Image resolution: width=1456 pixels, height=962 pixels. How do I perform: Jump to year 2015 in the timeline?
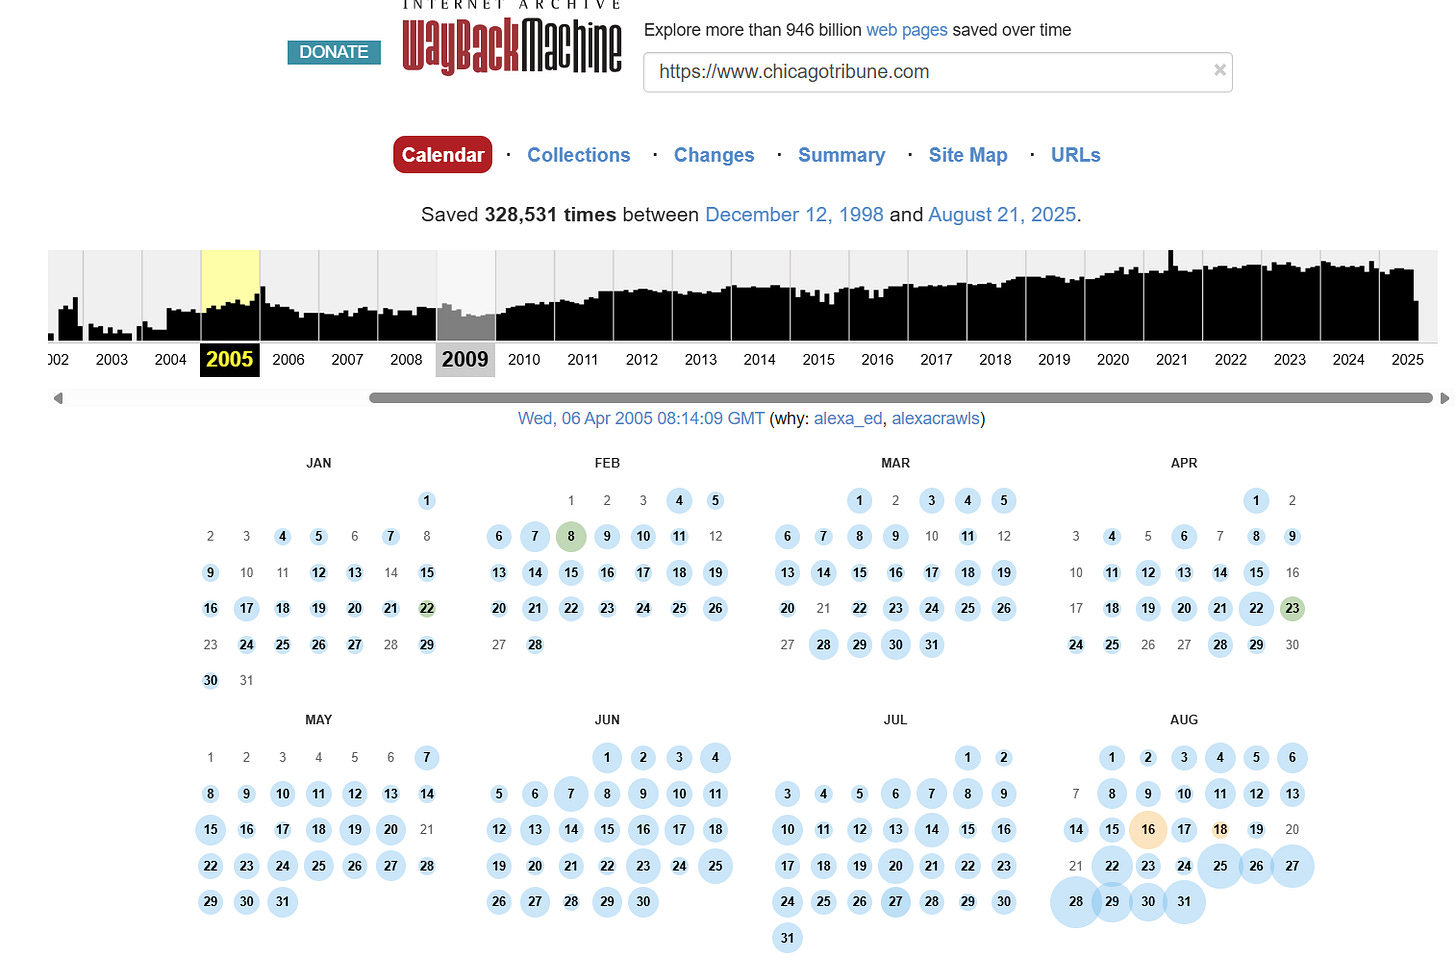coord(818,360)
